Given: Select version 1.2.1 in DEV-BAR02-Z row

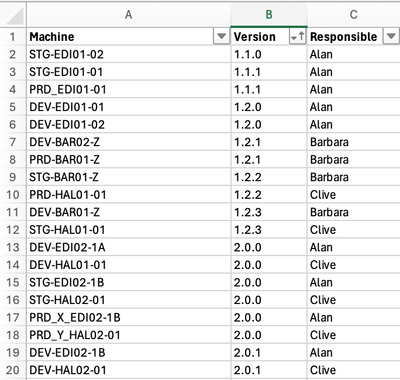Looking at the screenshot, I should pos(269,142).
